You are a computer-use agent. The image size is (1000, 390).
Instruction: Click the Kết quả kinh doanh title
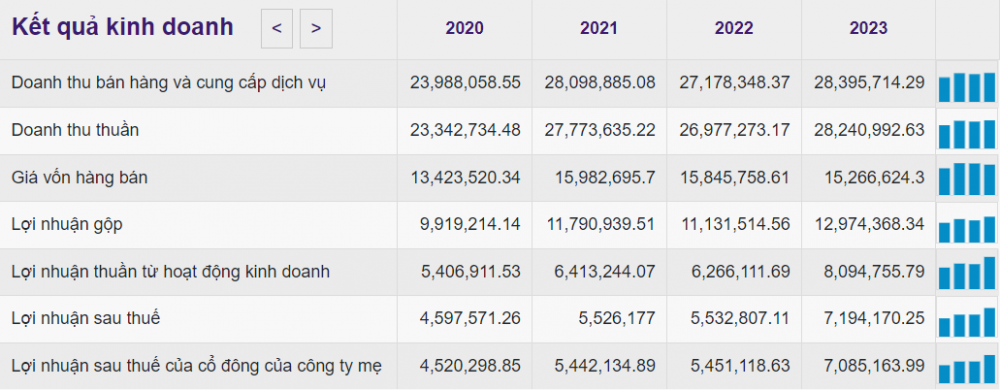tap(122, 28)
